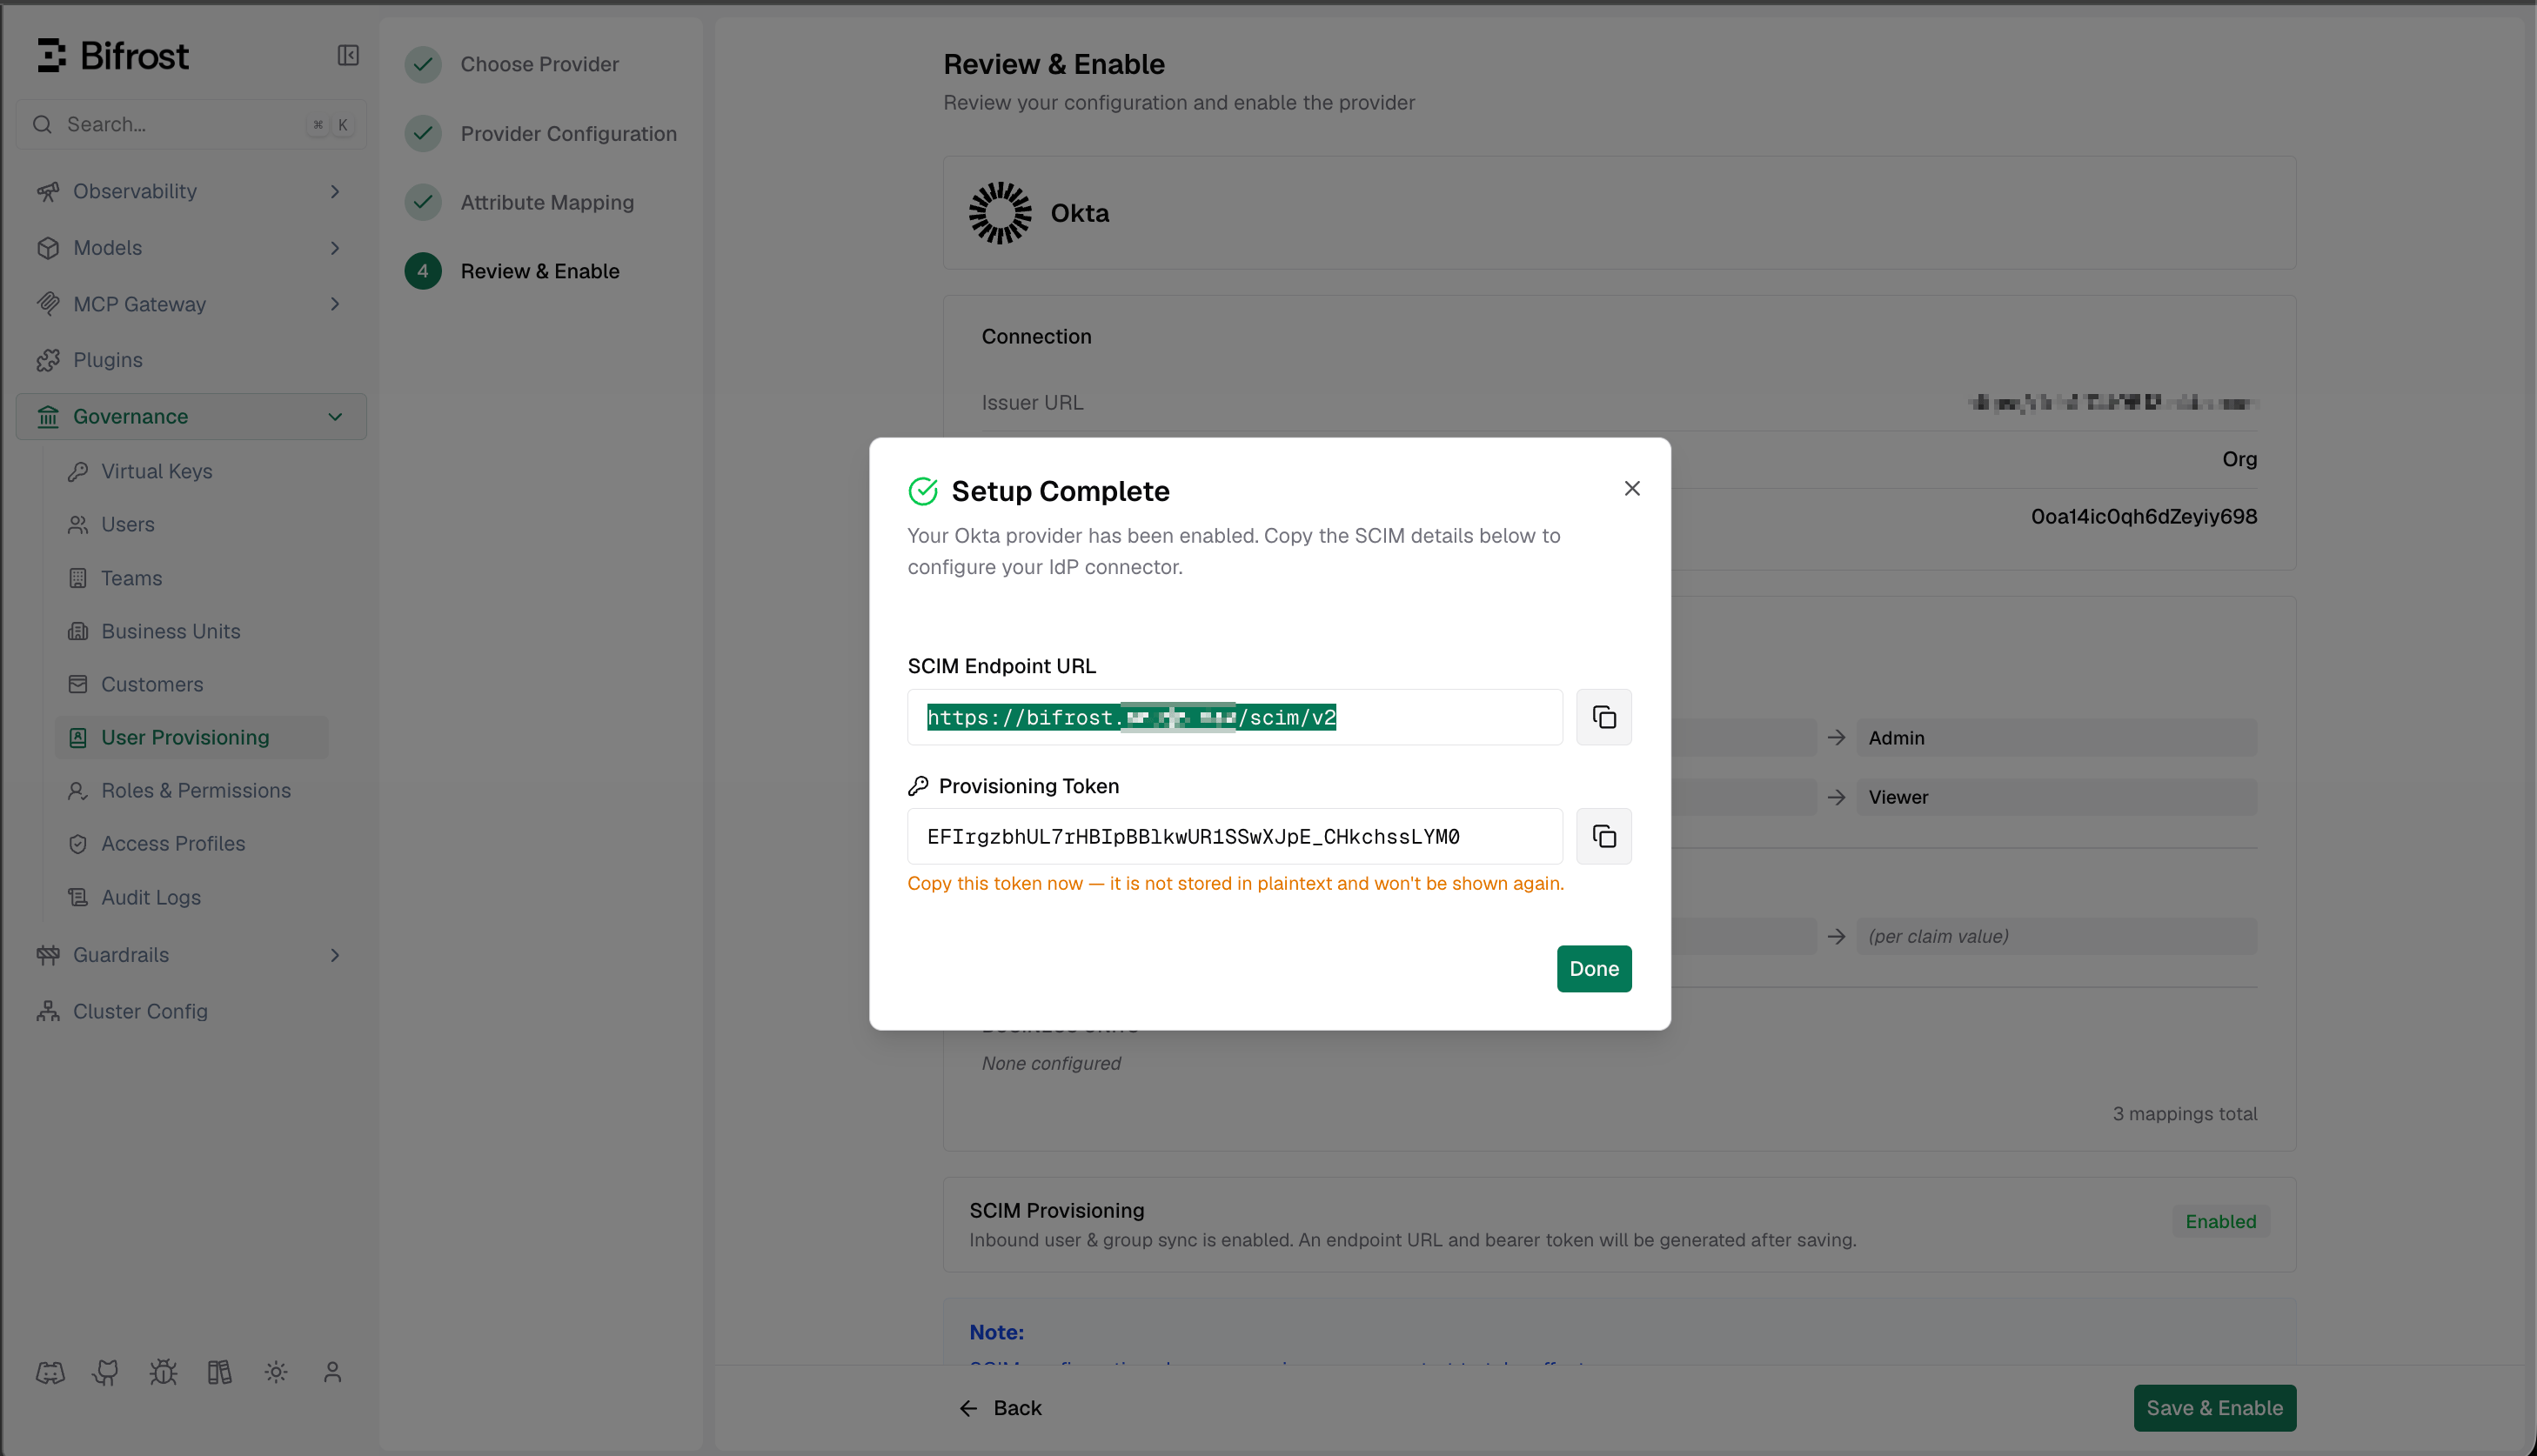This screenshot has width=2537, height=1456.
Task: Click the bug report icon
Action: (163, 1372)
